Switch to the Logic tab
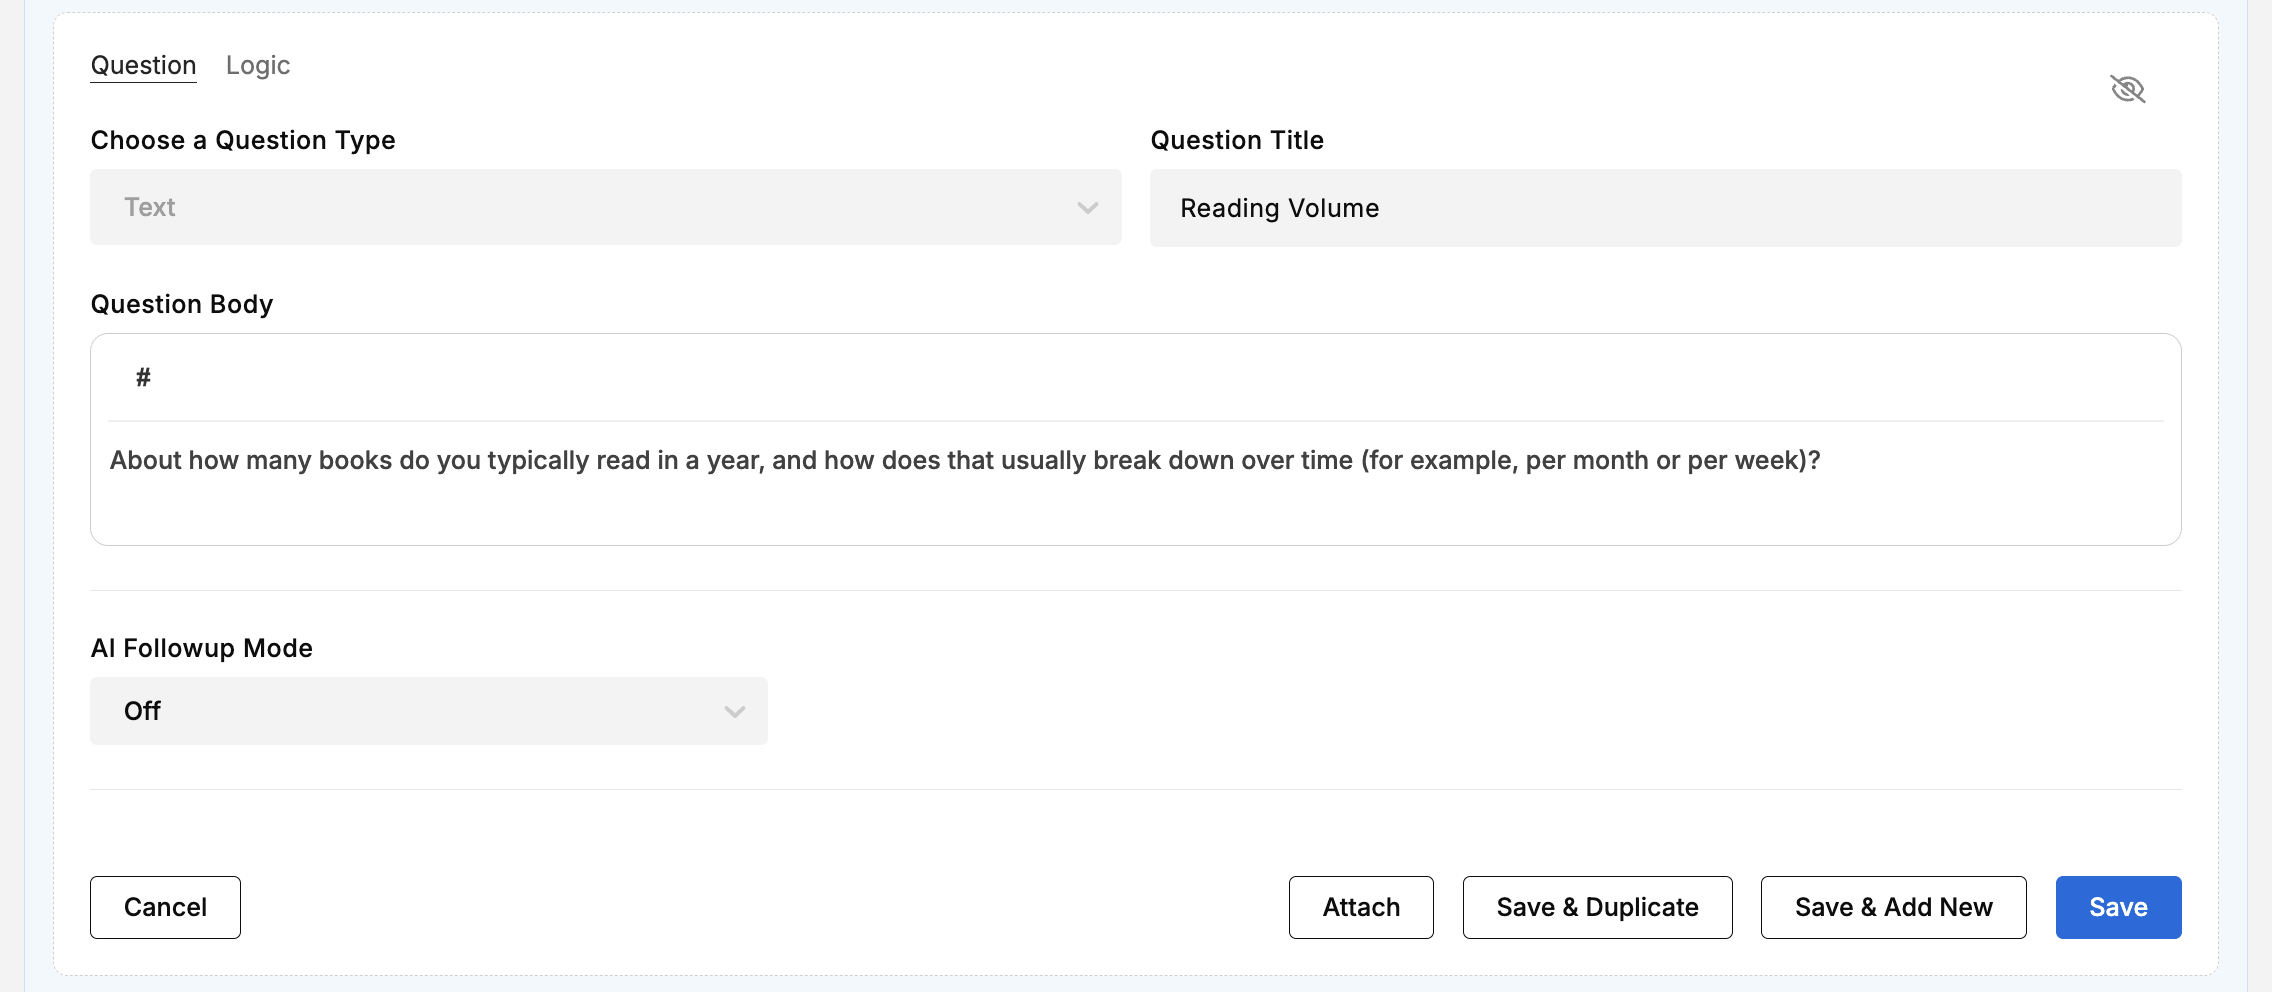 click(258, 65)
